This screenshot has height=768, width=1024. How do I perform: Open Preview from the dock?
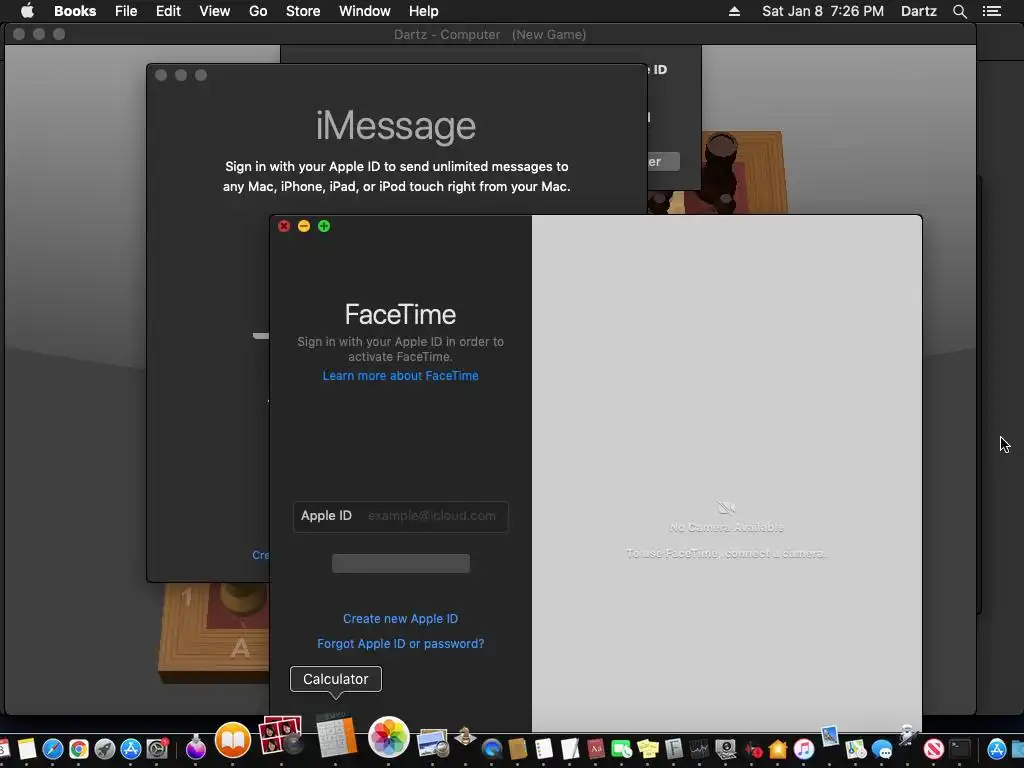[x=432, y=743]
